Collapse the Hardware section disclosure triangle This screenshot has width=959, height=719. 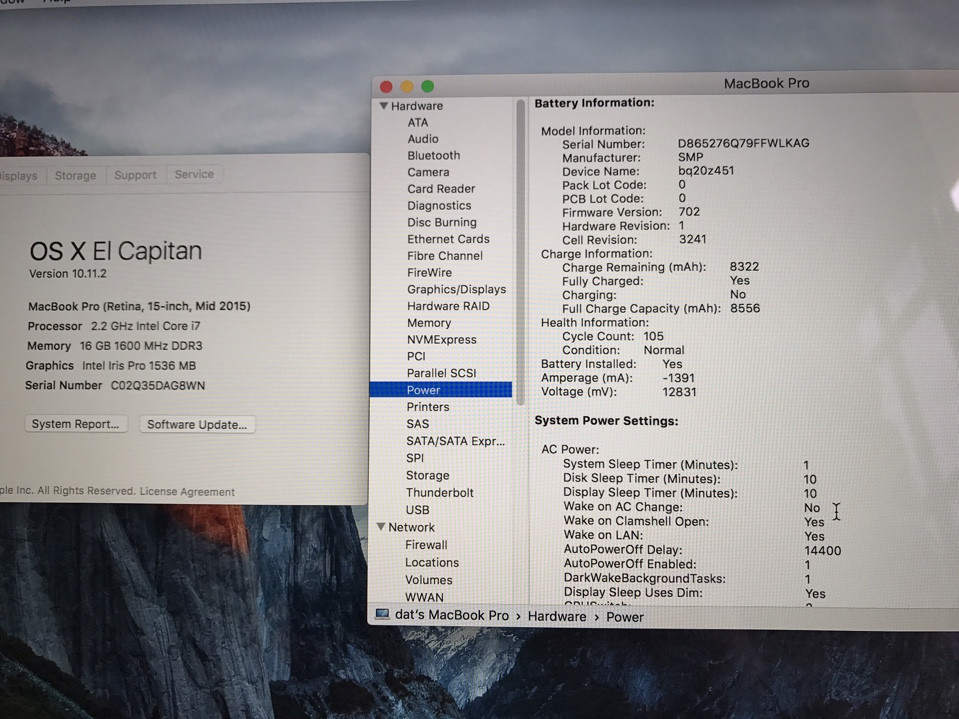[x=383, y=106]
